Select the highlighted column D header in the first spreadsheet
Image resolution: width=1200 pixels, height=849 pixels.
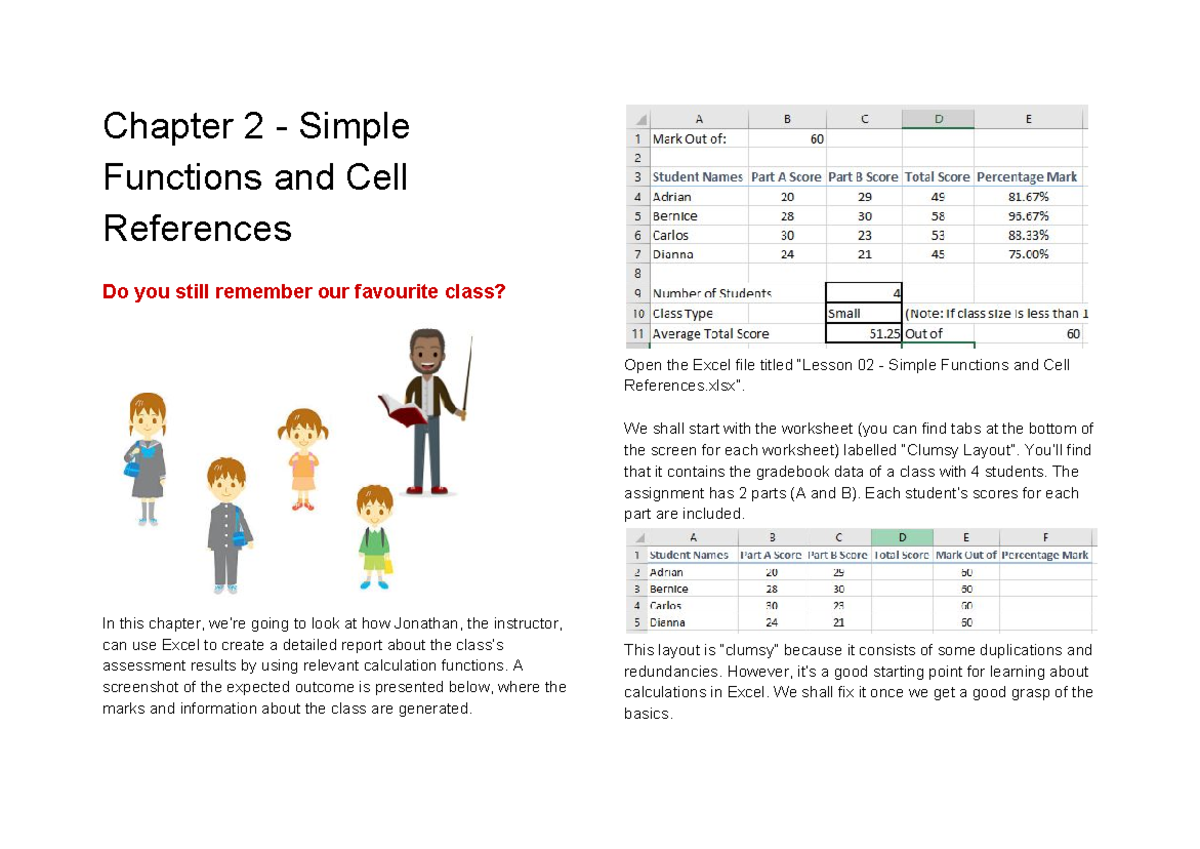937,117
